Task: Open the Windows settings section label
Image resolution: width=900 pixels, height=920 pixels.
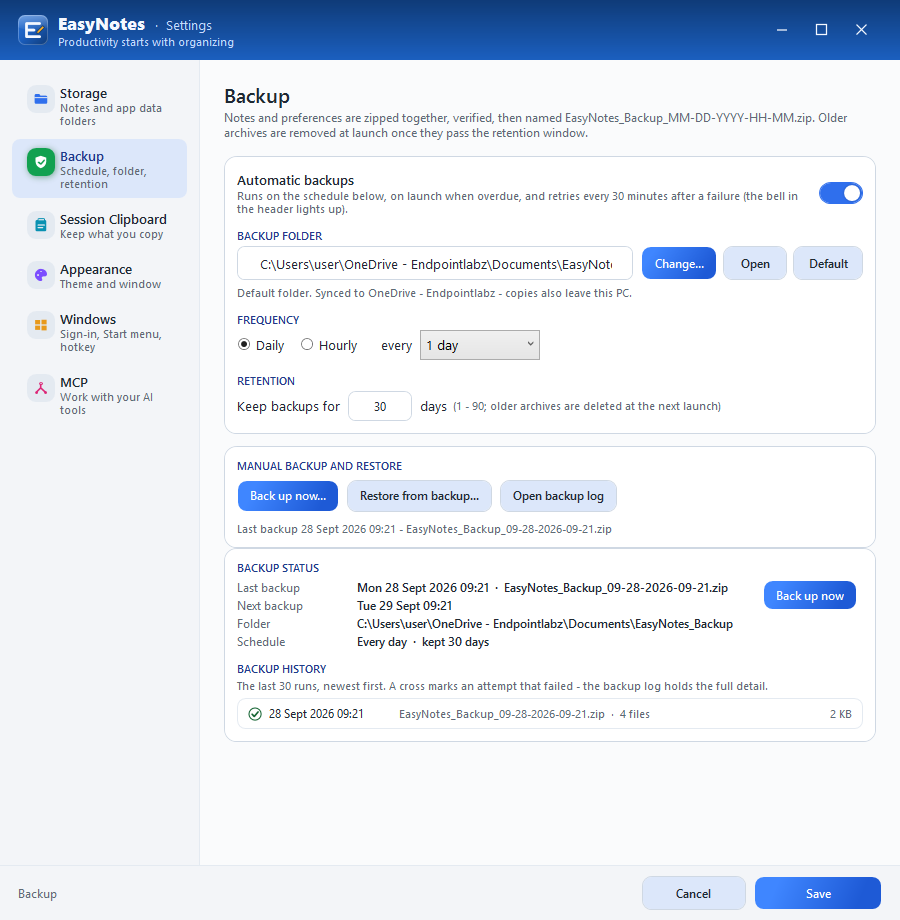Action: pos(88,319)
